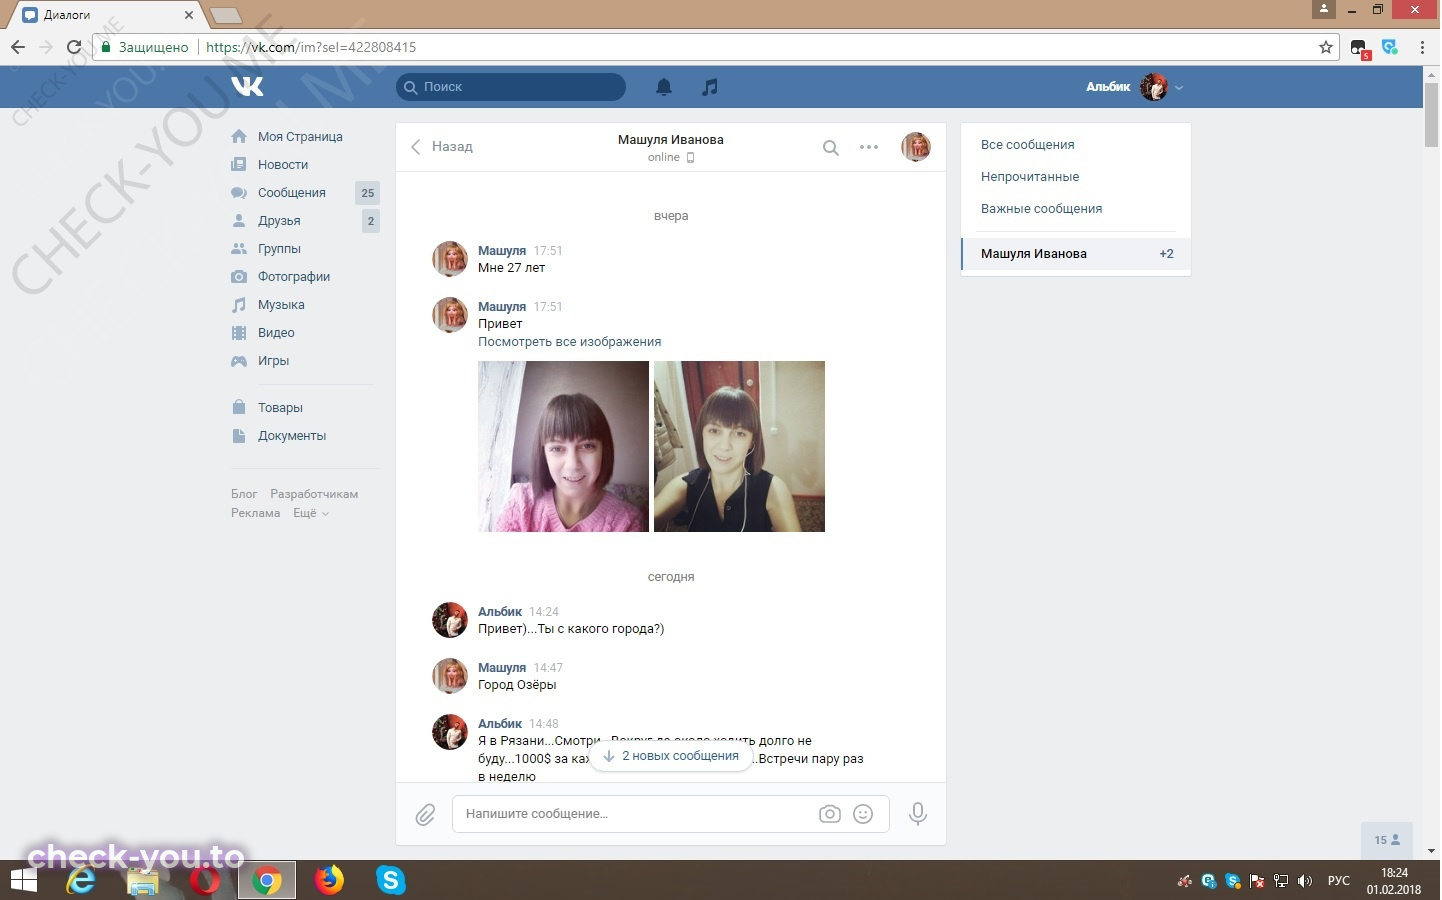Viewport: 1442px width, 900px height.
Task: Switch input language РУС
Action: tap(1338, 881)
